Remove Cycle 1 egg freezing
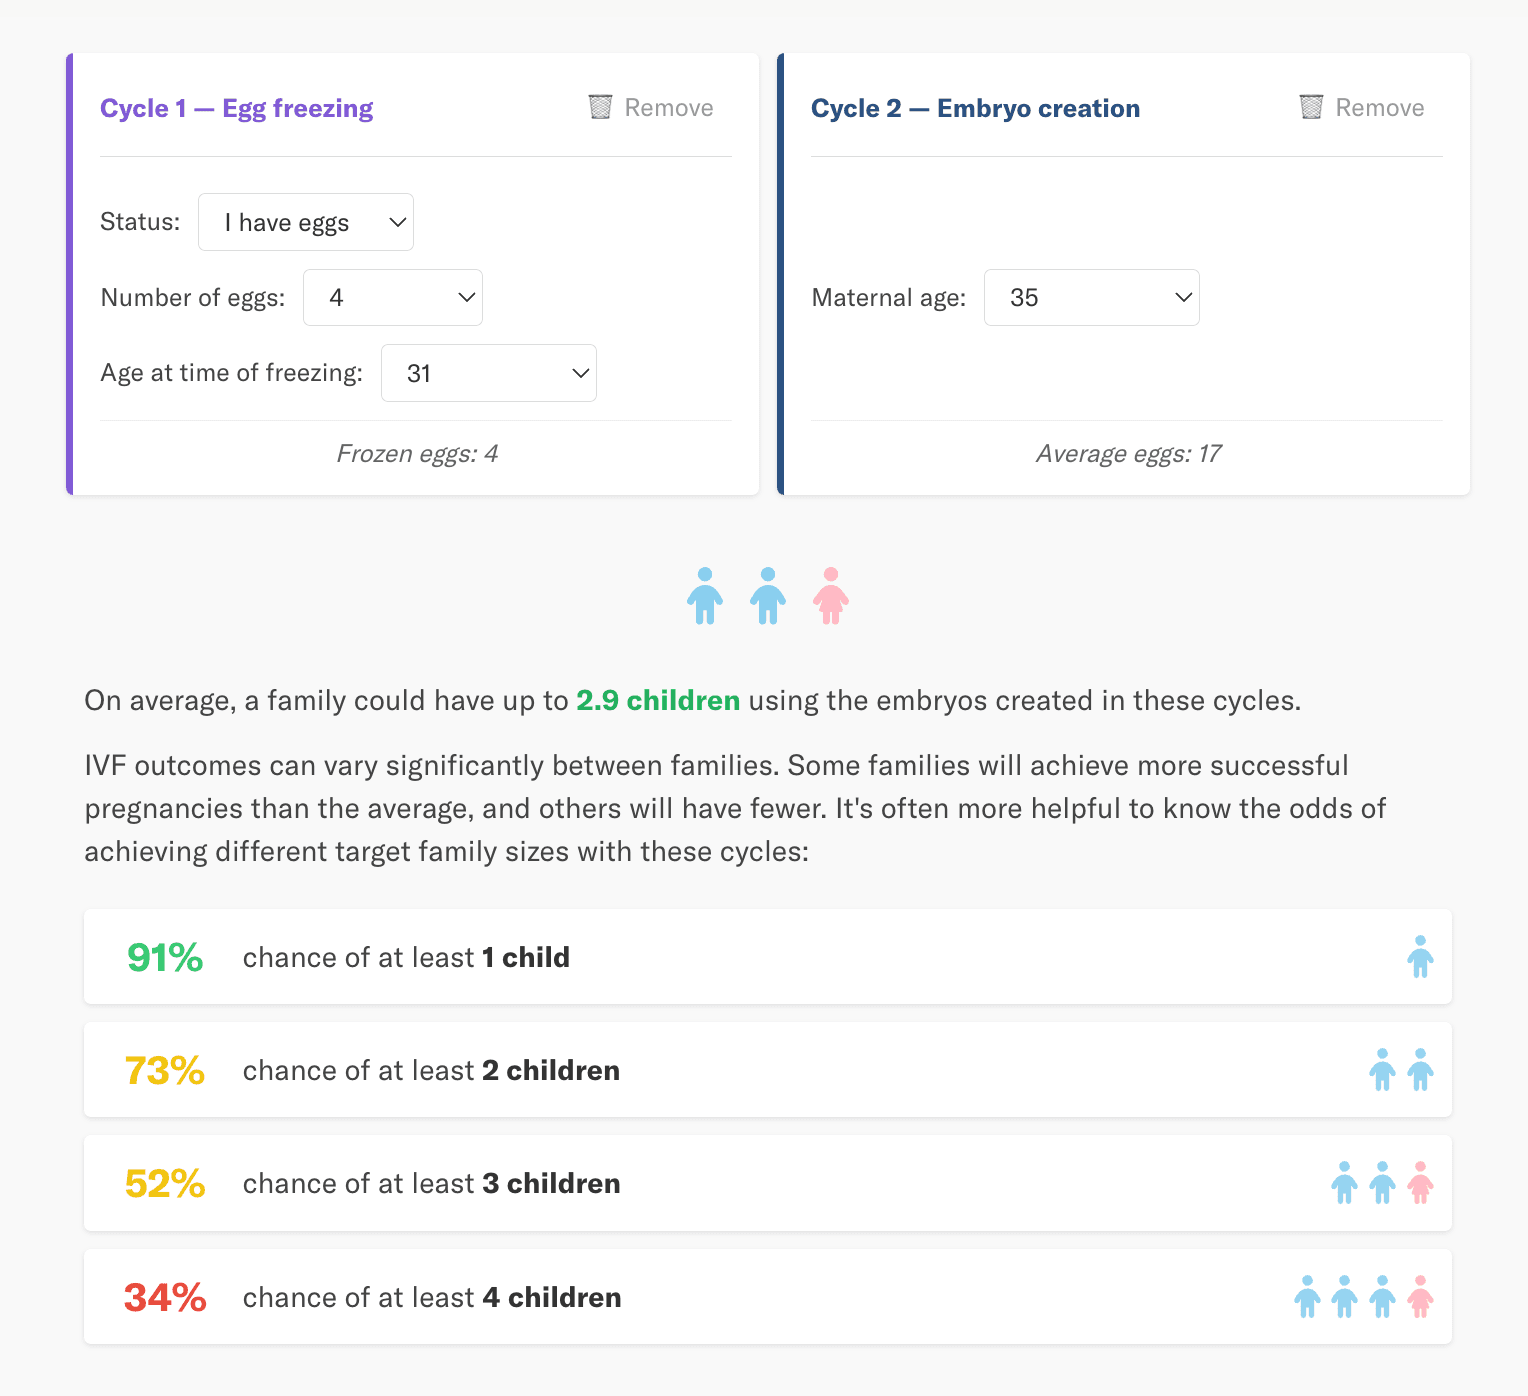Viewport: 1528px width, 1396px height. [x=651, y=107]
